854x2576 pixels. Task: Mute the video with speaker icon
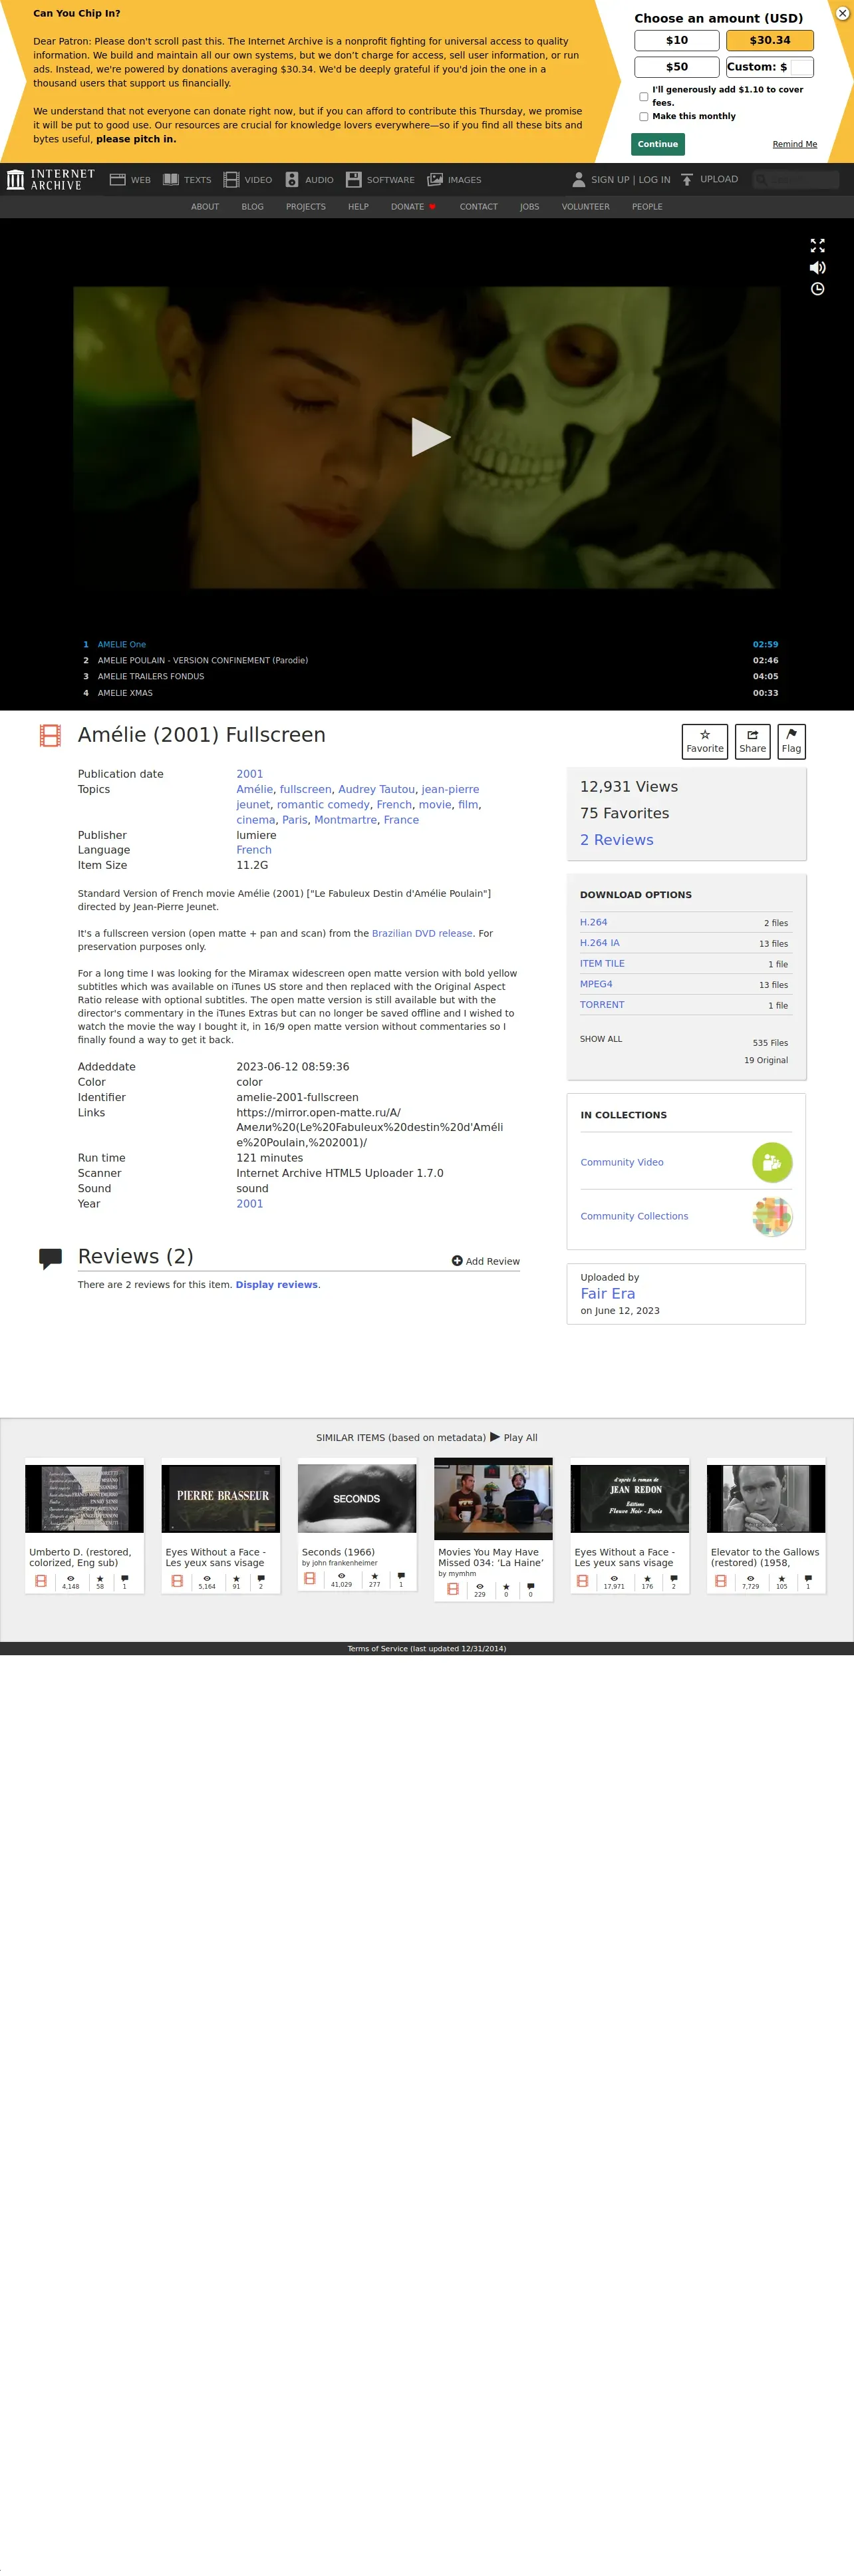[x=817, y=268]
